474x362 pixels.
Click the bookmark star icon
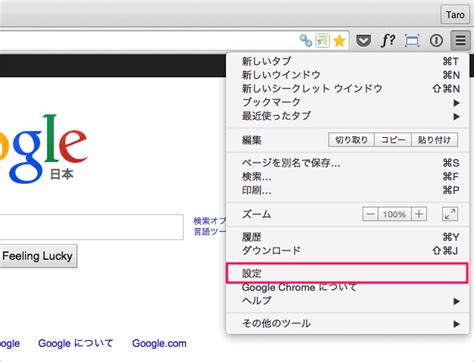pos(339,41)
